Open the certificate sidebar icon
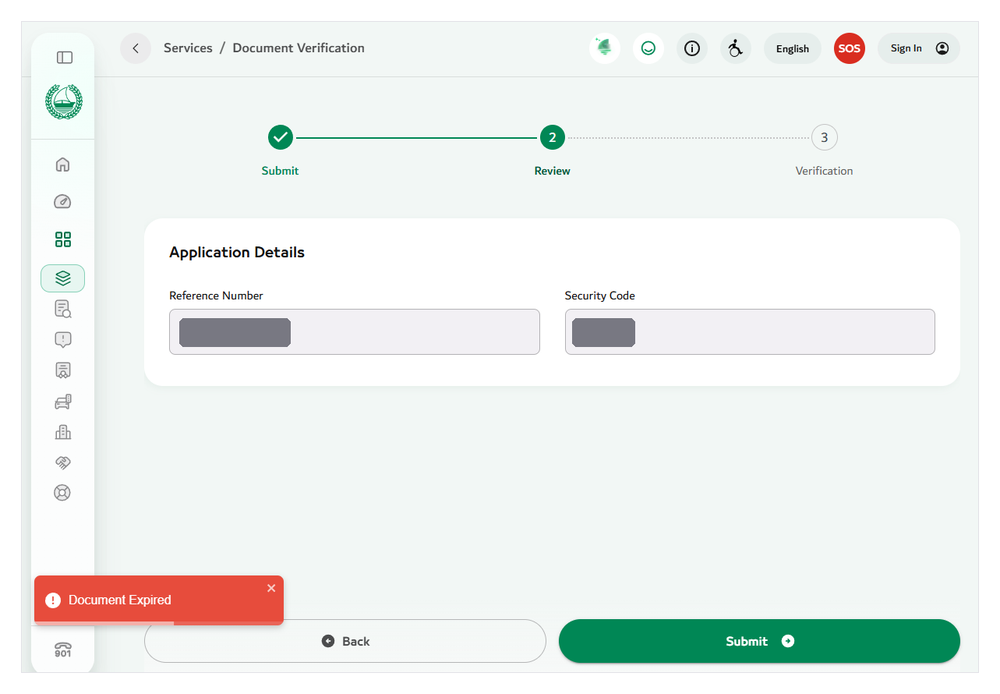Image resolution: width=1000 pixels, height=694 pixels. 62,370
